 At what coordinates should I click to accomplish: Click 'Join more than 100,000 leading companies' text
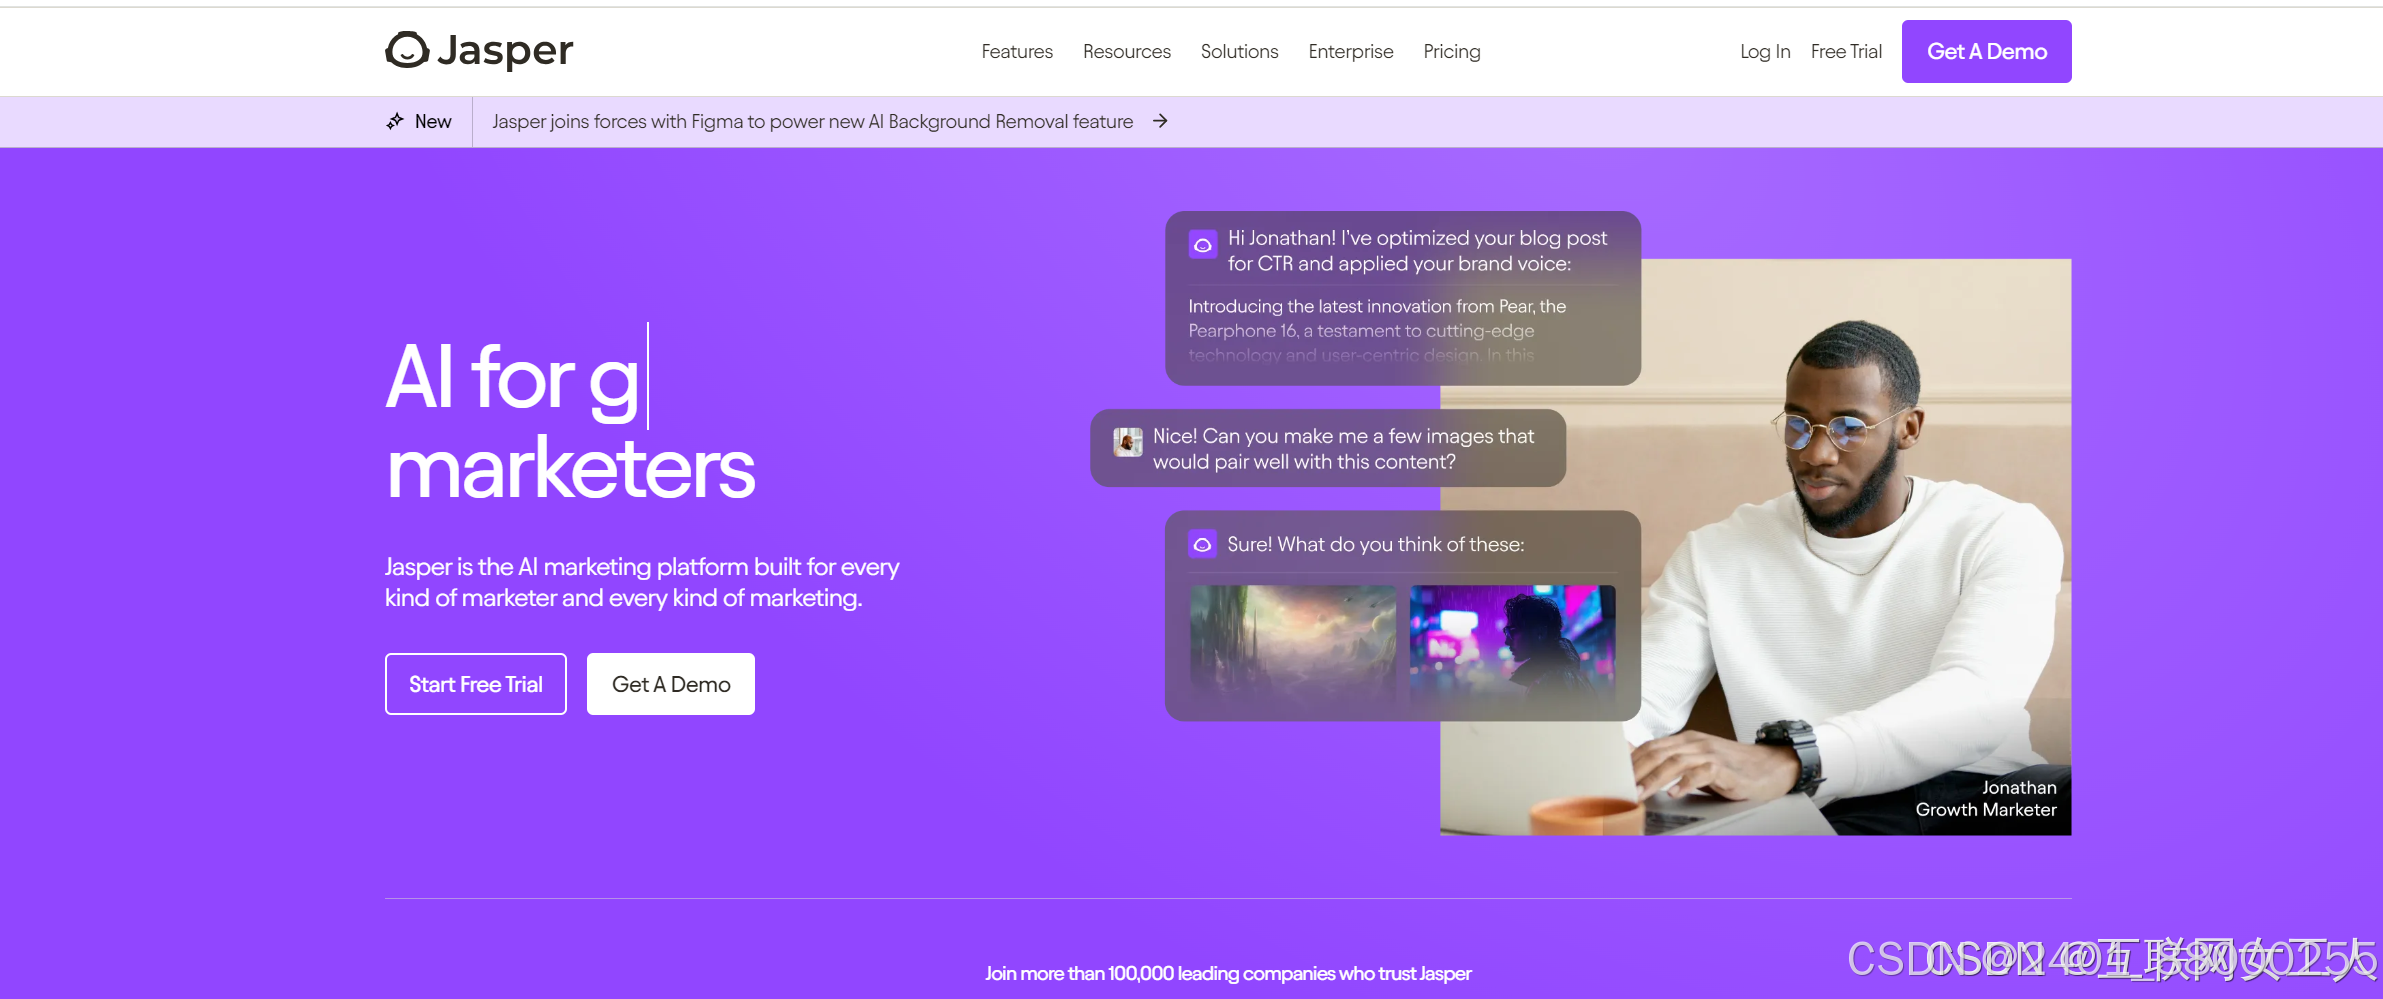[x=1228, y=973]
